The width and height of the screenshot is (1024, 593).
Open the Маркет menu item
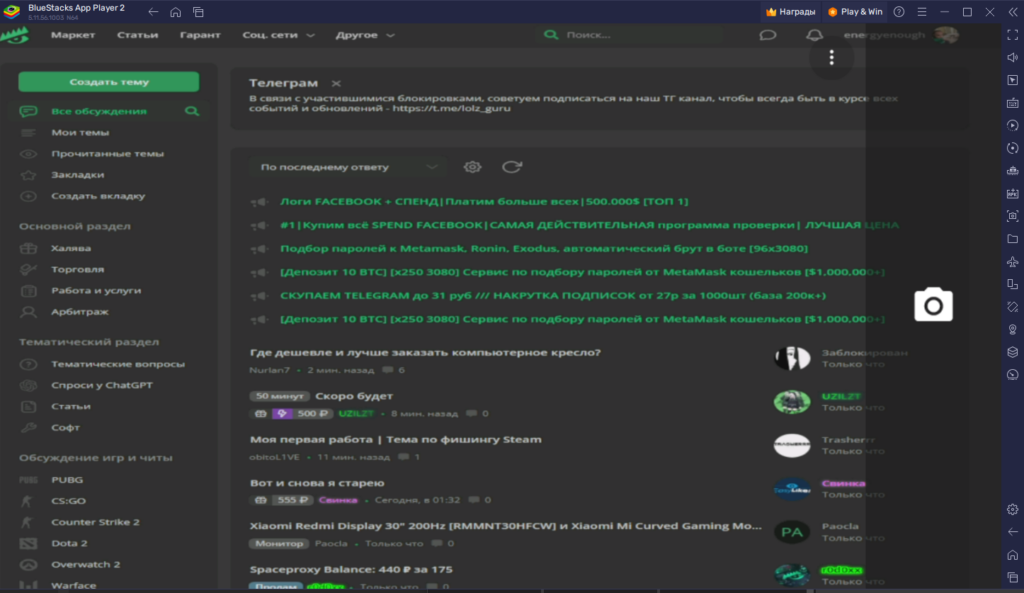pyautogui.click(x=73, y=35)
